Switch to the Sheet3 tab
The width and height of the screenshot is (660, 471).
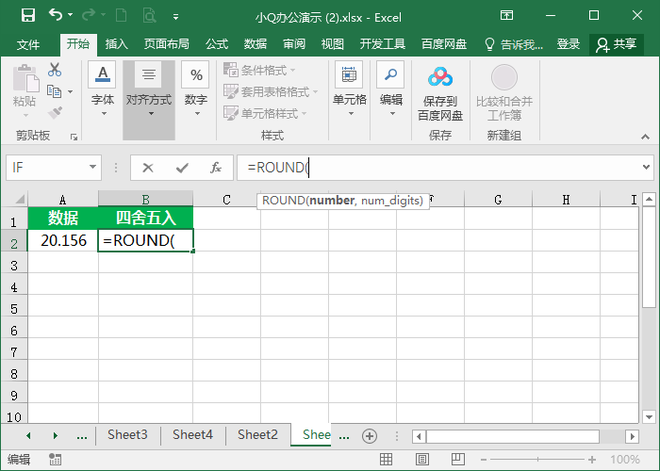coord(128,435)
